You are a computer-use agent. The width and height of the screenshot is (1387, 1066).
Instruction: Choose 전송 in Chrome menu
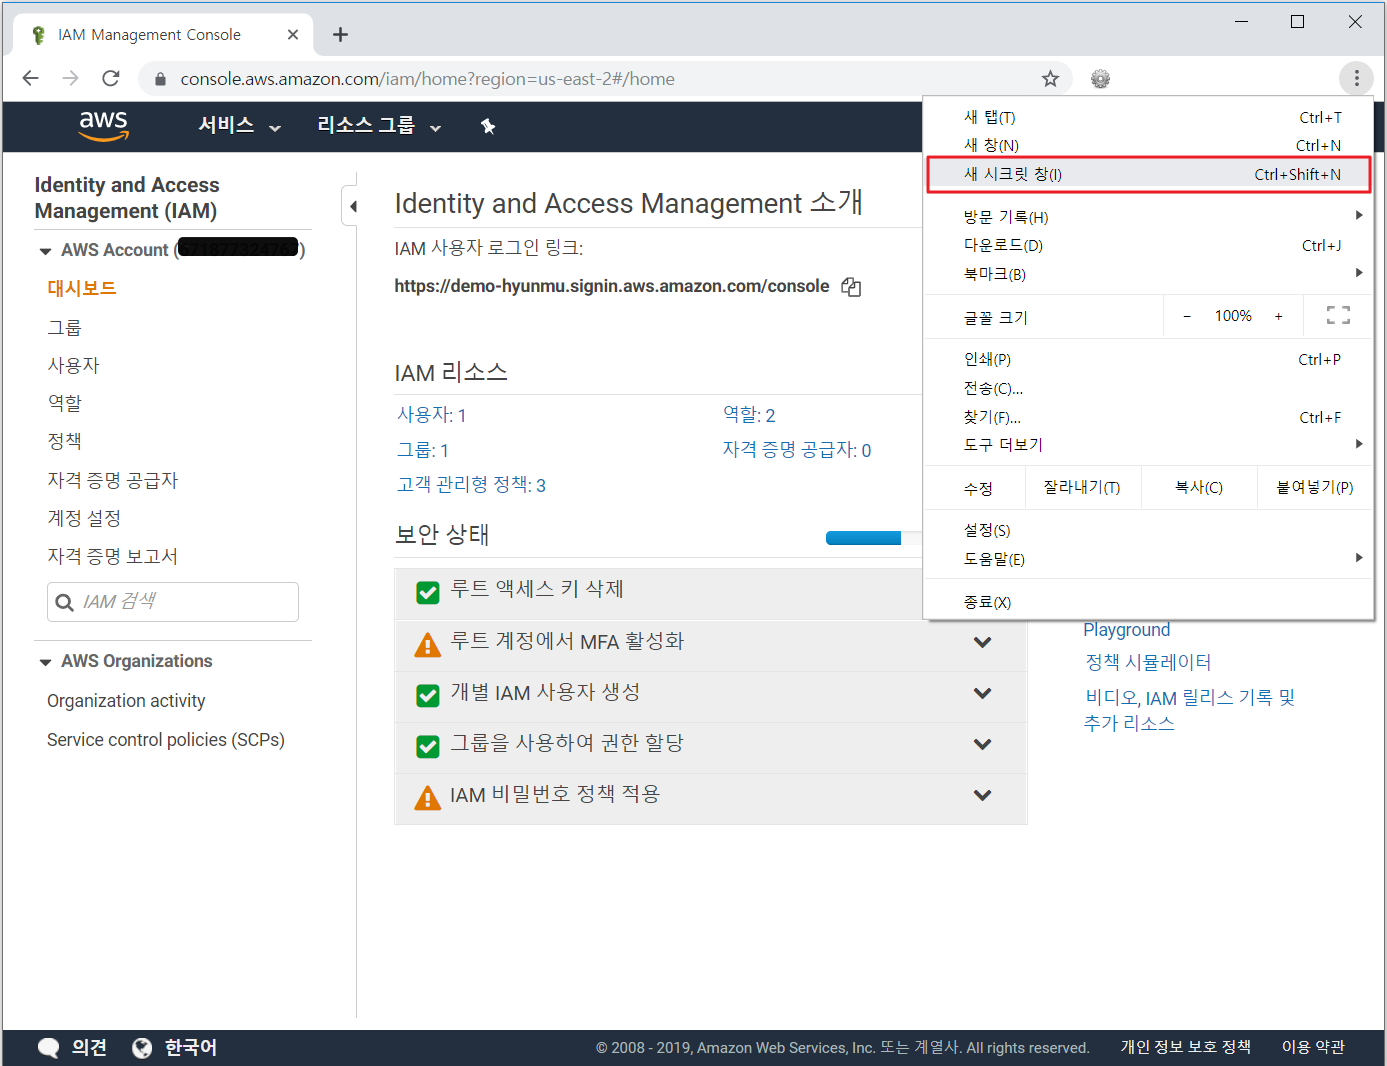[x=1148, y=388]
